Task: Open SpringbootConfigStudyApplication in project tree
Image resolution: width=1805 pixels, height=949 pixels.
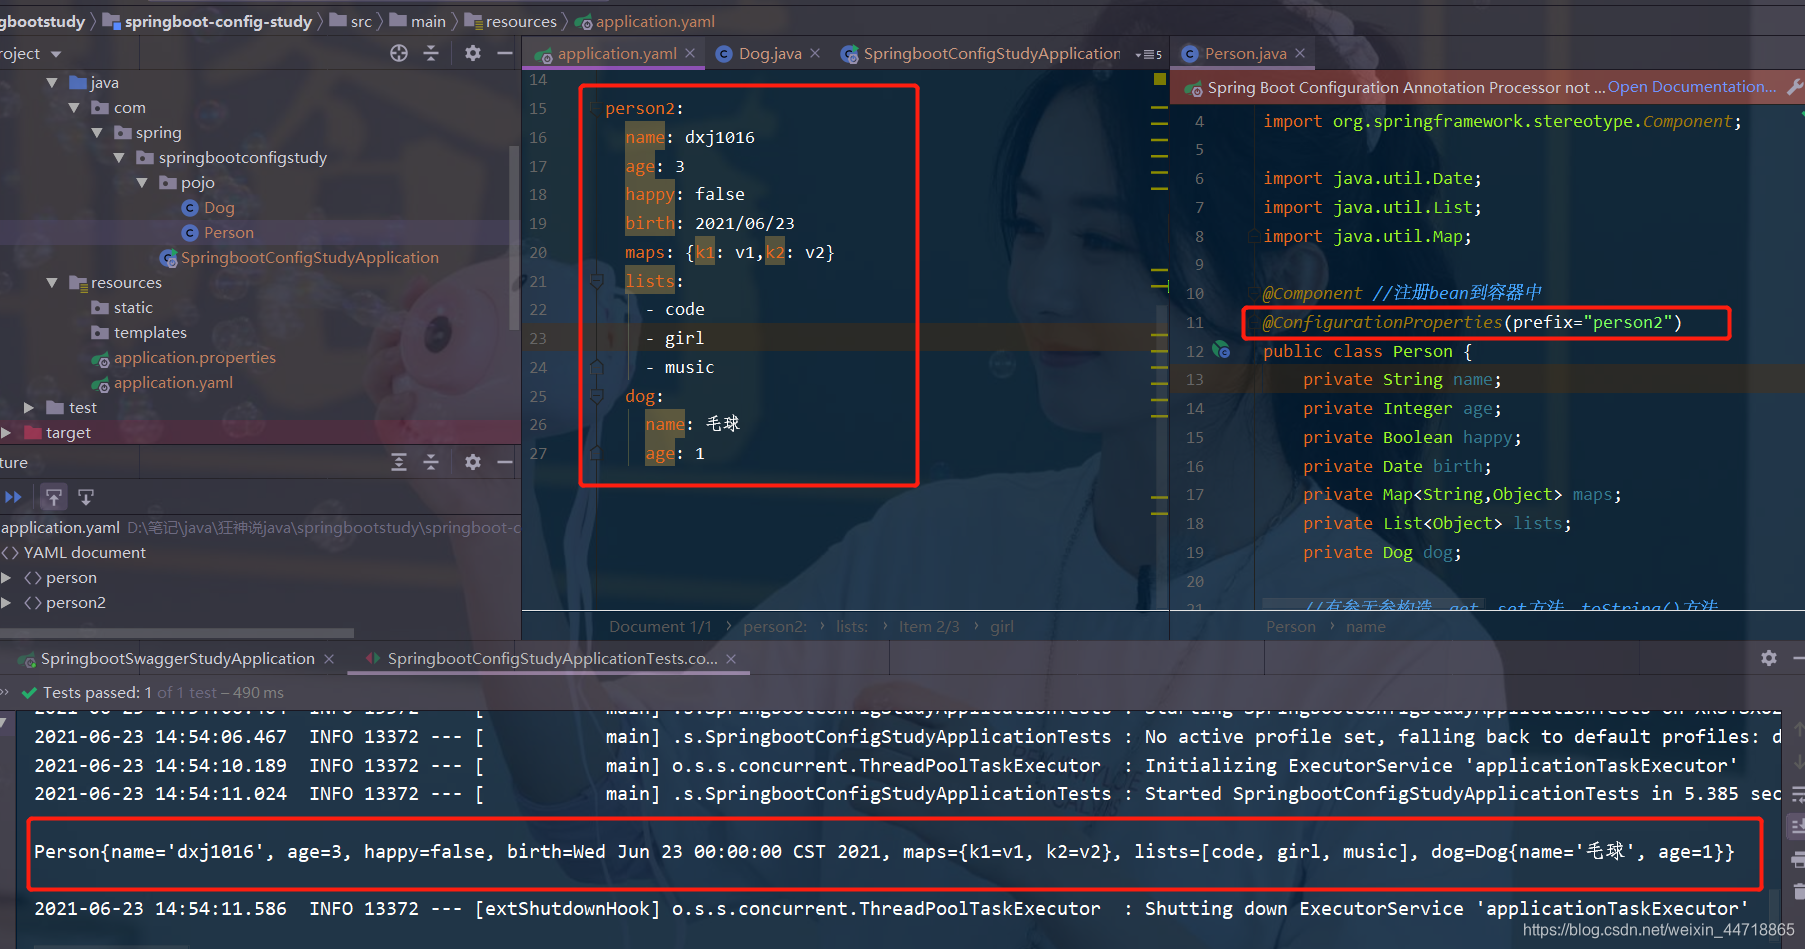Action: click(x=299, y=258)
